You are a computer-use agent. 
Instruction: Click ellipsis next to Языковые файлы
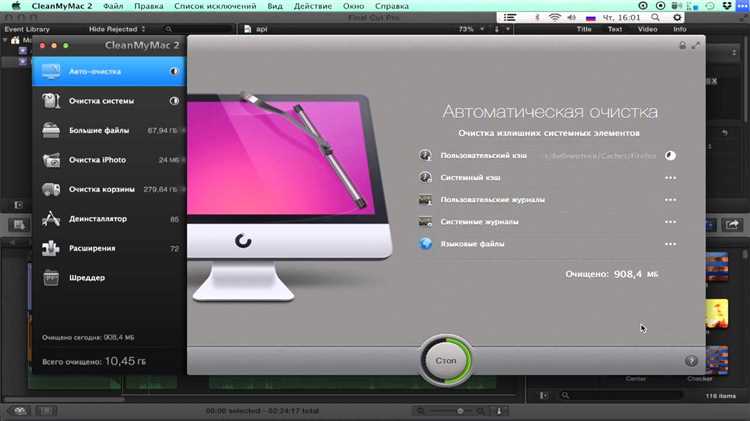click(x=671, y=244)
